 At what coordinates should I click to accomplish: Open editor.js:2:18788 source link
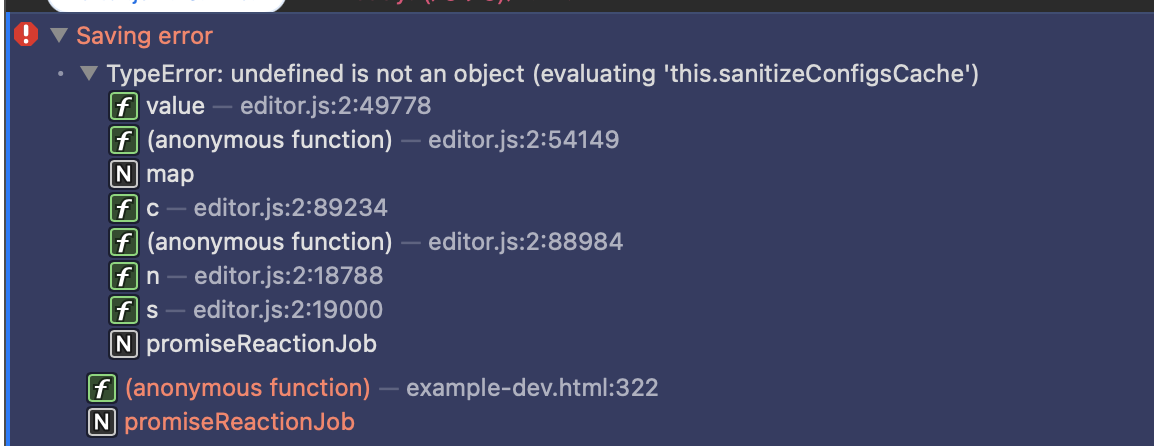click(288, 276)
